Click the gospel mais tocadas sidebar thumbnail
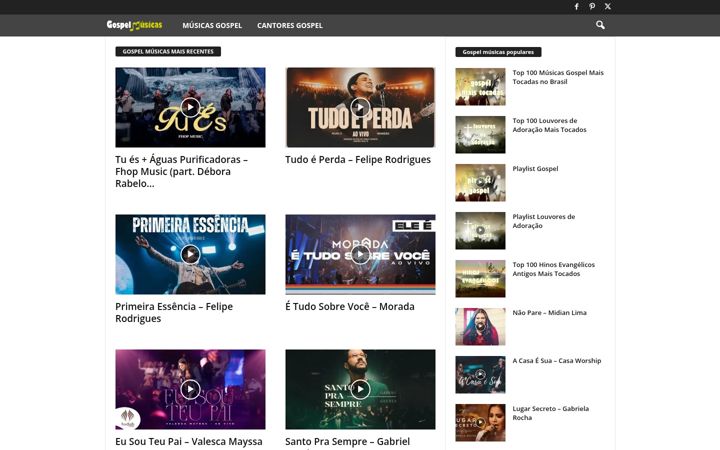This screenshot has height=450, width=720. pos(480,87)
